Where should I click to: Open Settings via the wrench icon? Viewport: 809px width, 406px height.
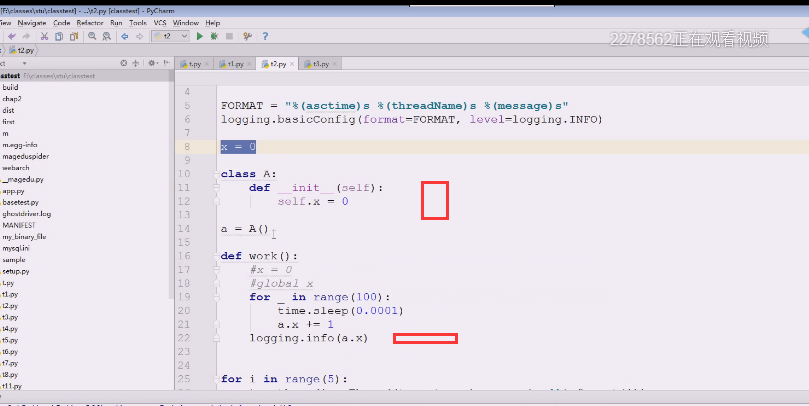coord(248,36)
